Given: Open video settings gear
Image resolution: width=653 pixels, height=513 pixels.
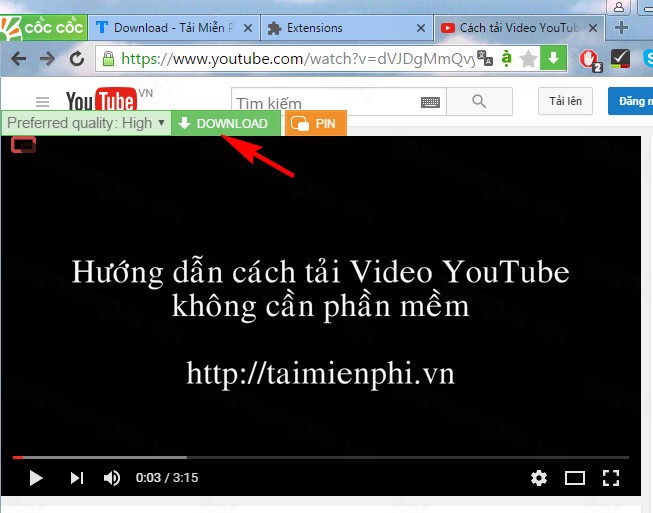Looking at the screenshot, I should coord(539,478).
